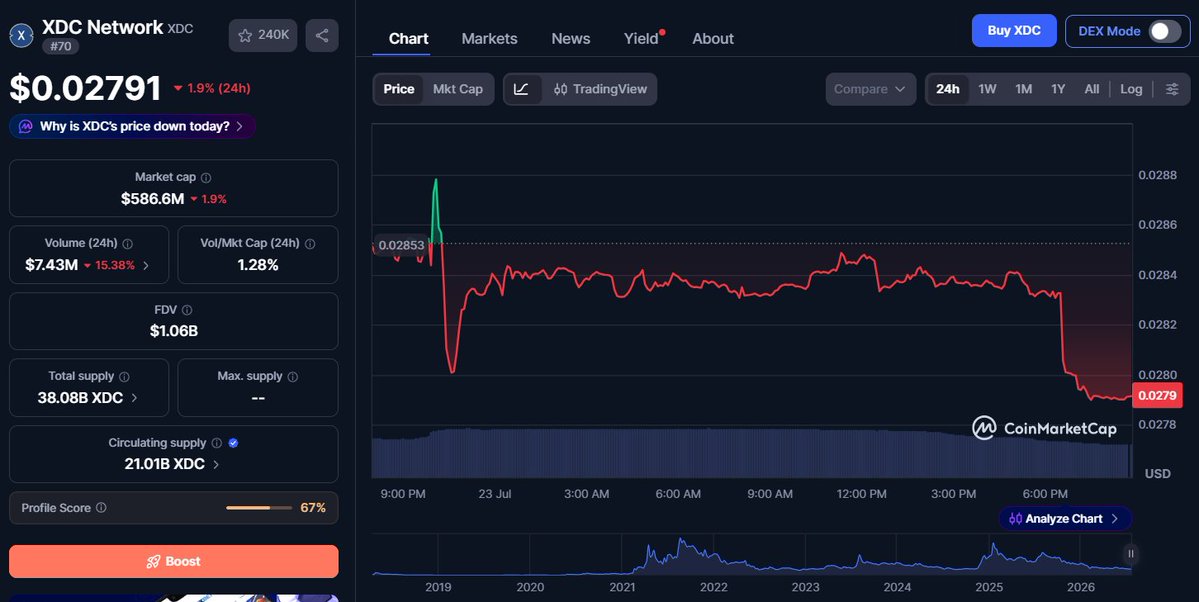The image size is (1199, 602).
Task: Set chart range to 1W
Action: click(987, 89)
